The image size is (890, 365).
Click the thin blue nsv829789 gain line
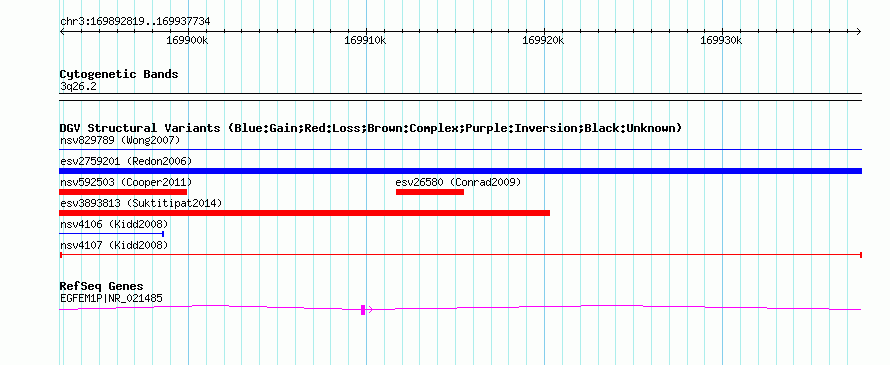click(460, 150)
